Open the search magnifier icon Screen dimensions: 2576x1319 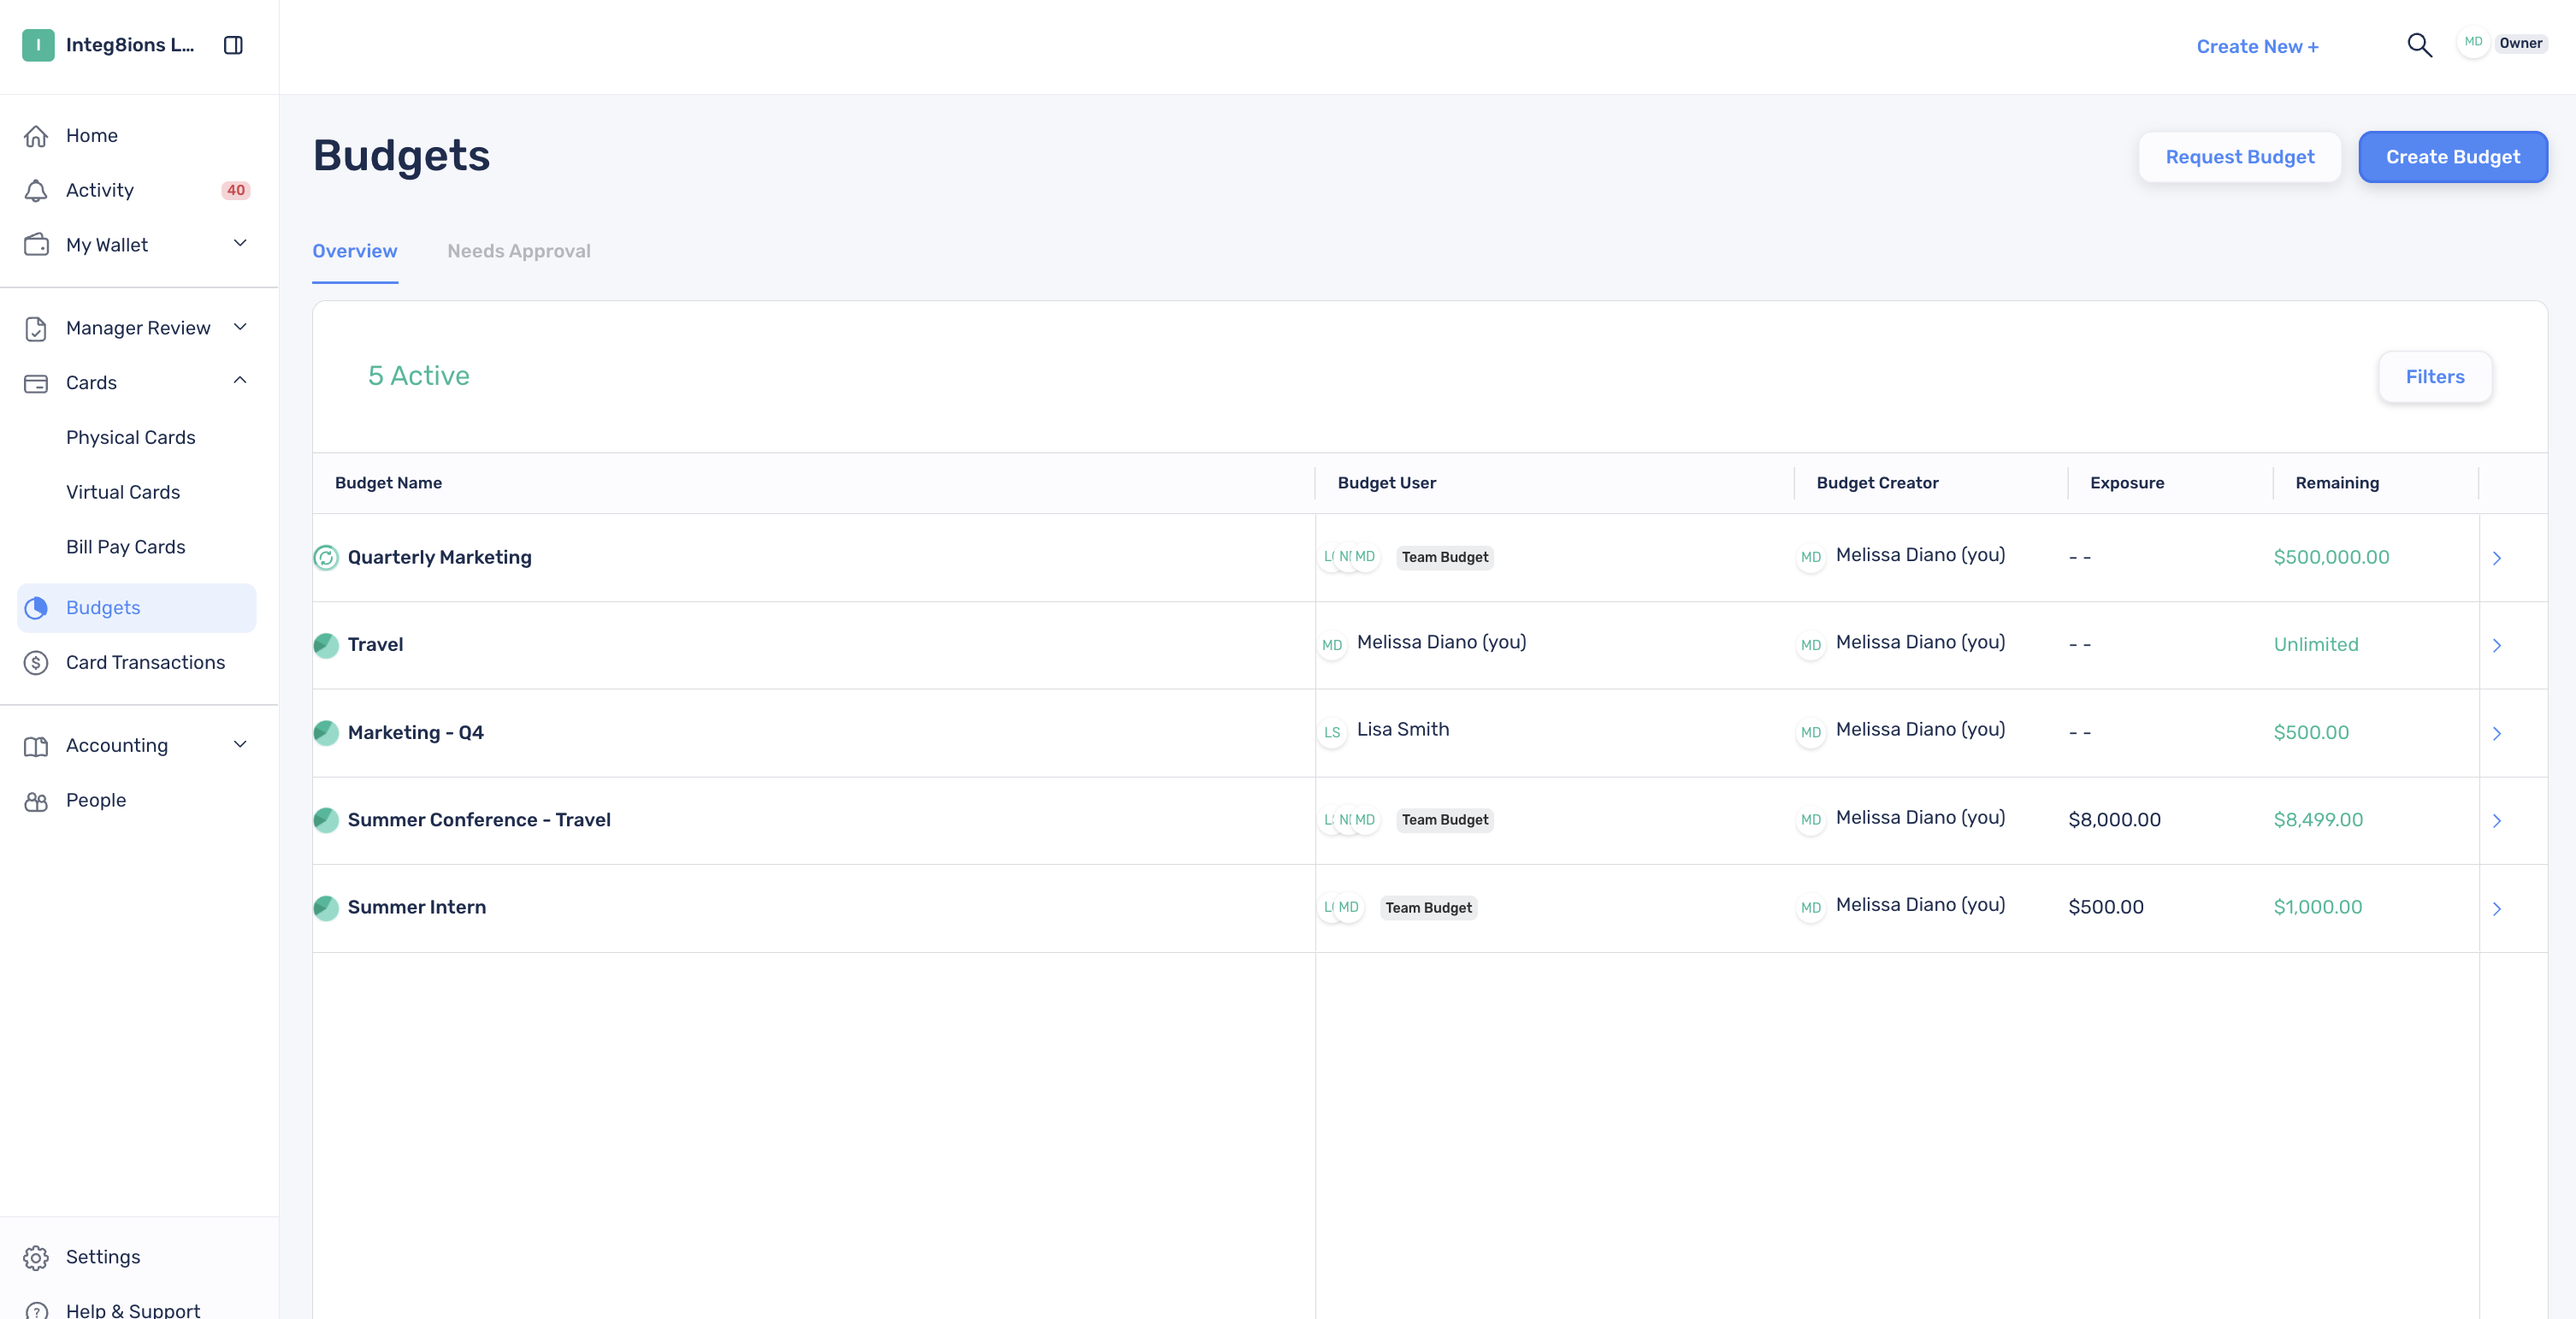tap(2419, 45)
